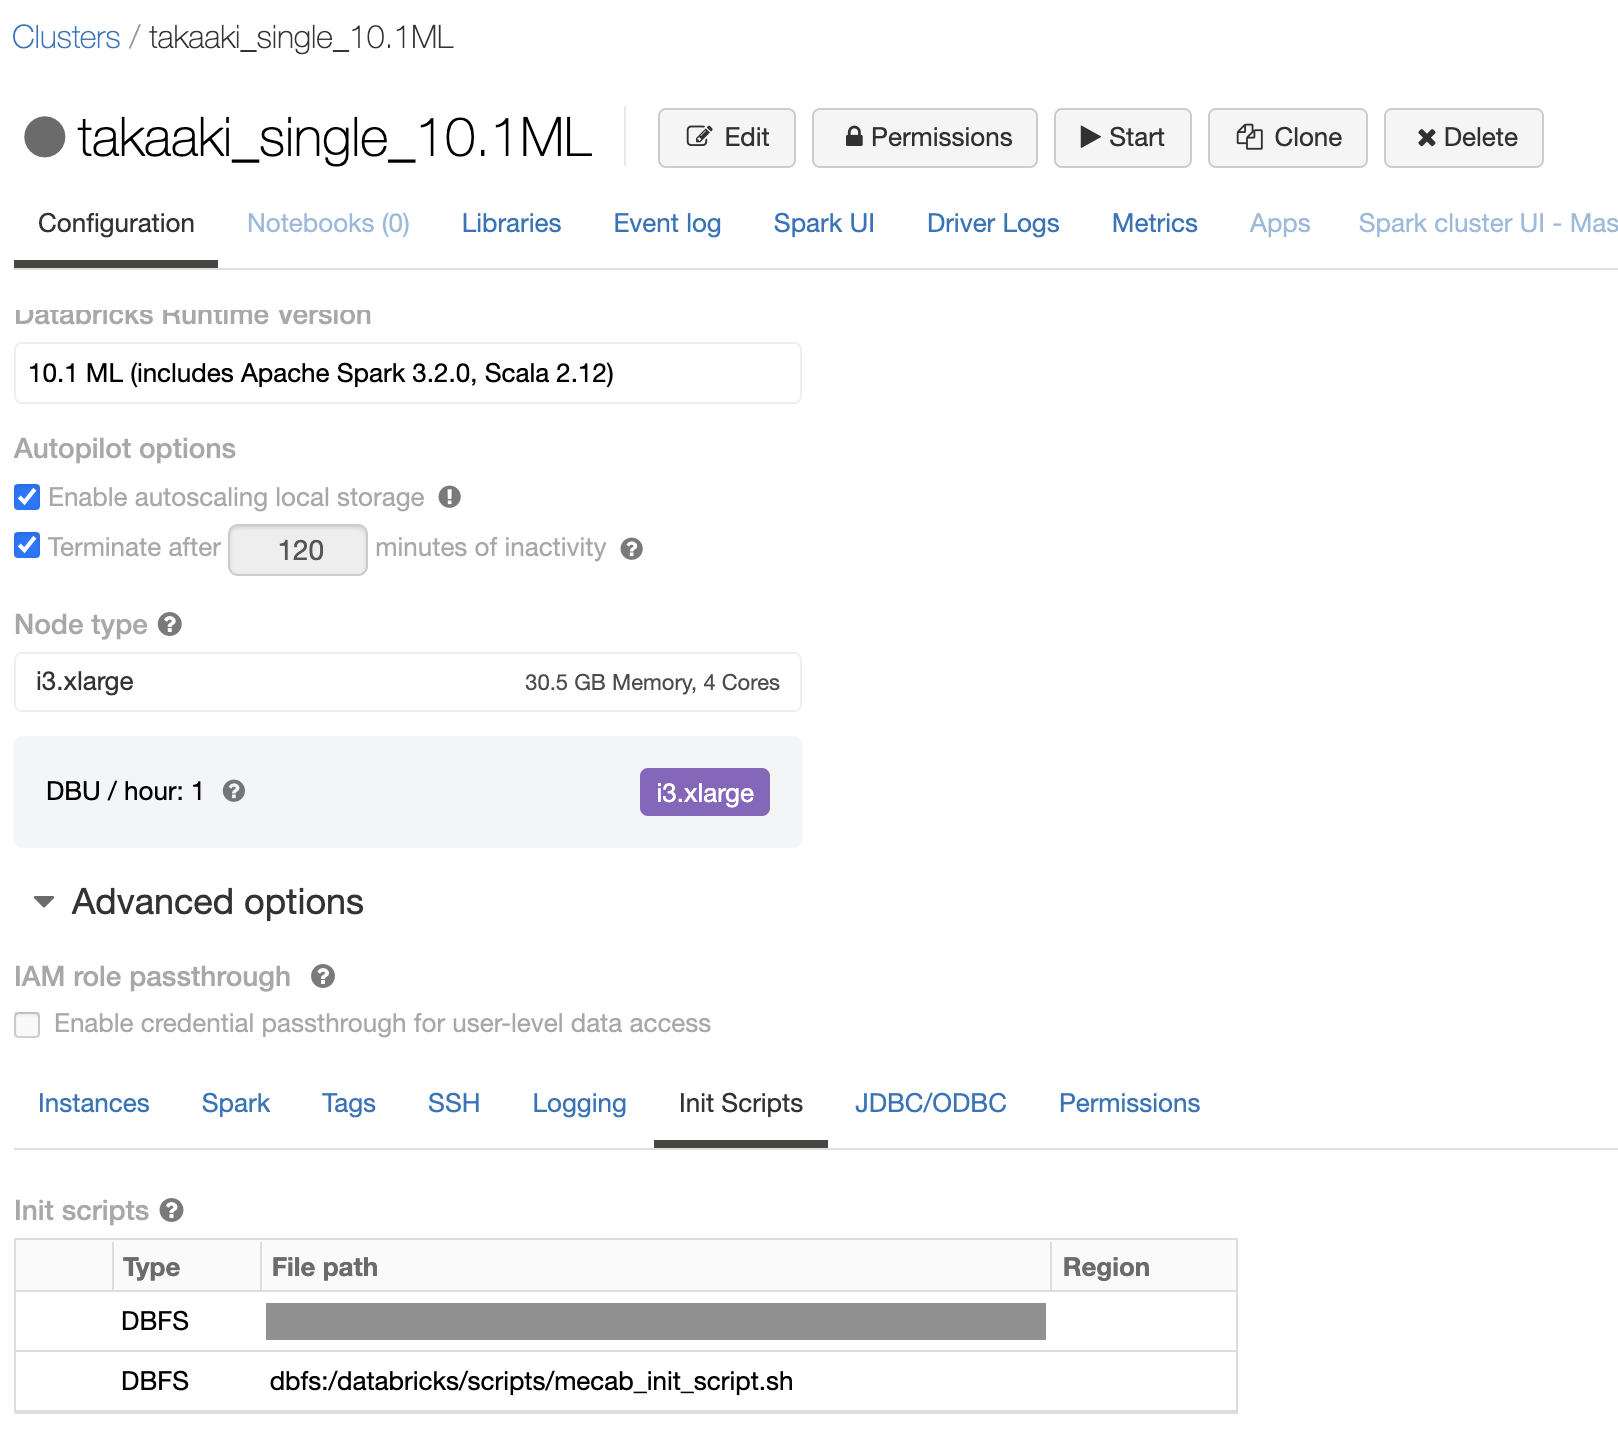Open the Node type help icon

coord(170,624)
